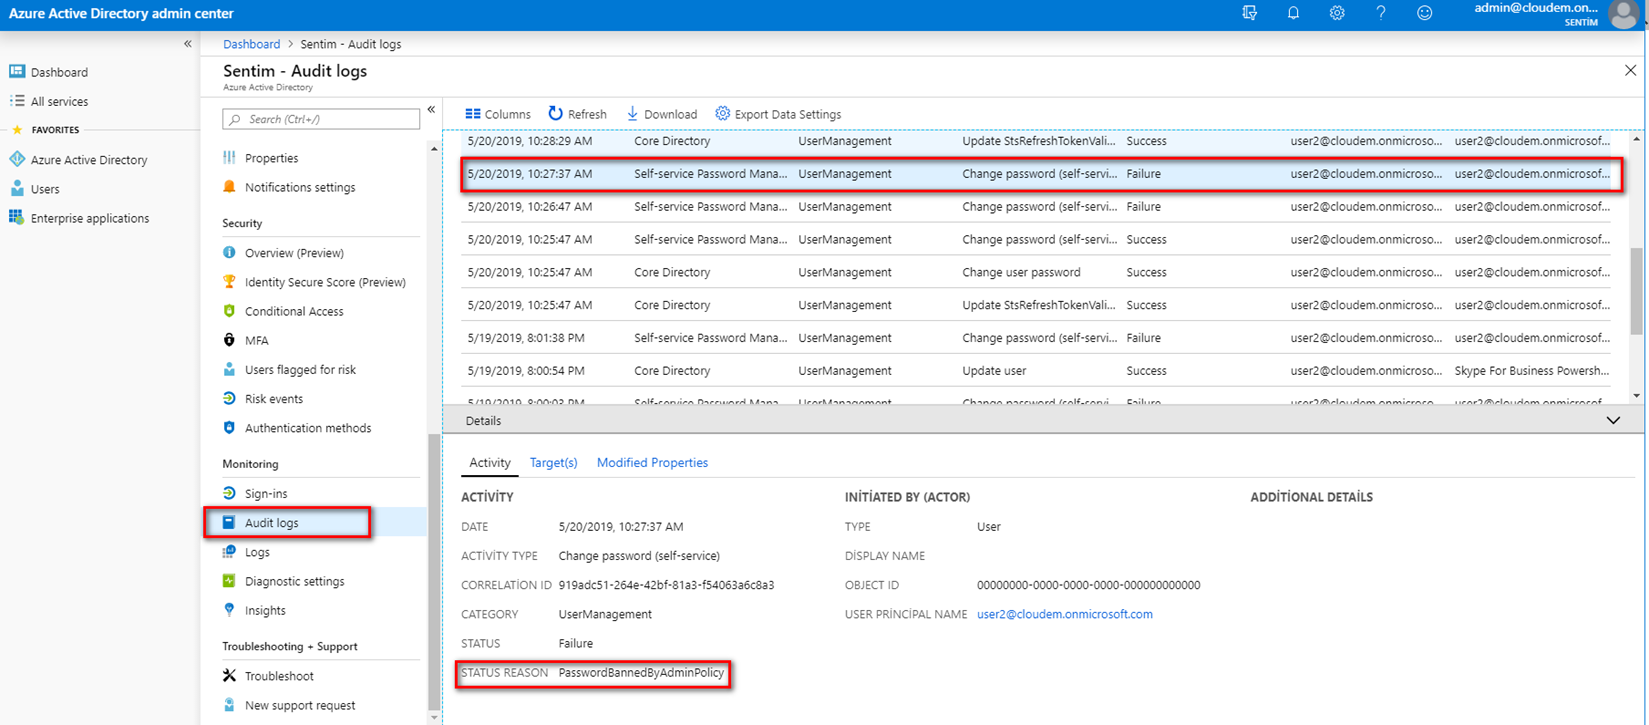Click the Skype For Business Powershell target cell

[1532, 371]
